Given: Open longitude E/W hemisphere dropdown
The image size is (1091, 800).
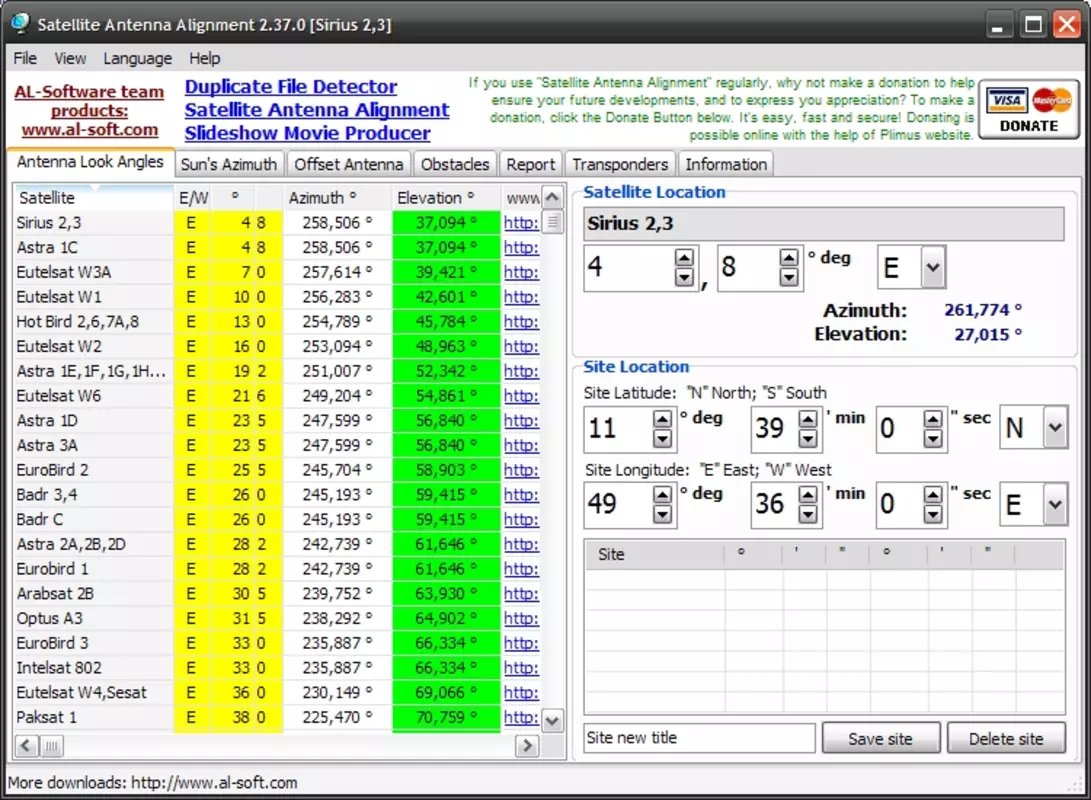Looking at the screenshot, I should [1055, 503].
